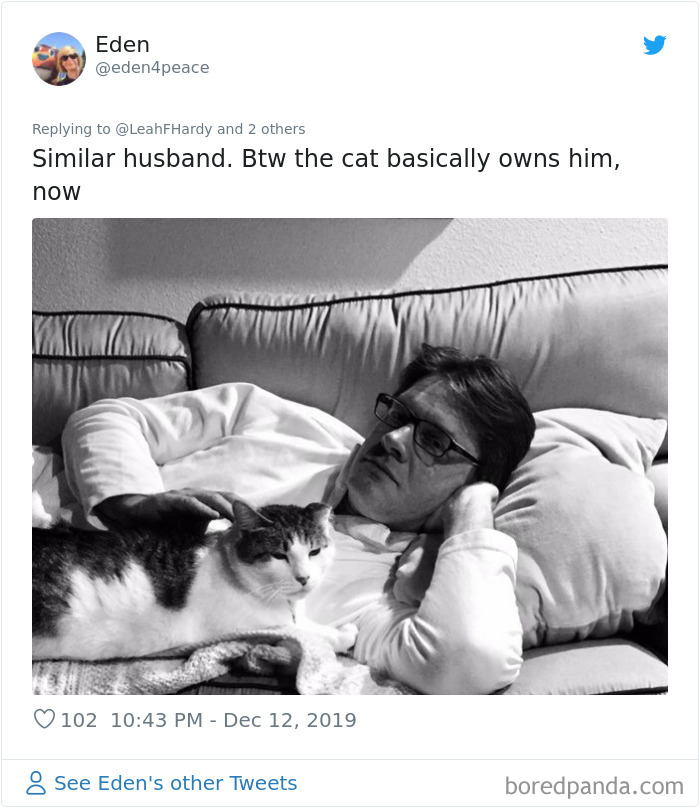Open Twitter by clicking the blue bird icon
Viewport: 700px width, 808px height.
[x=655, y=46]
